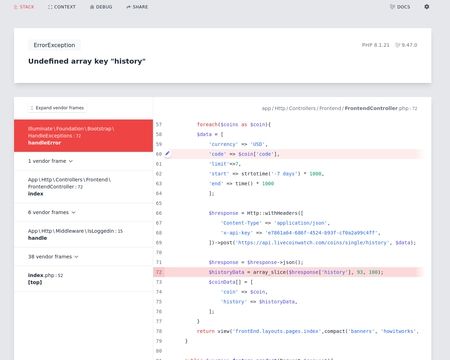The height and width of the screenshot is (360, 450).
Task: Switch to the CONTEXT tab
Action: coord(62,7)
